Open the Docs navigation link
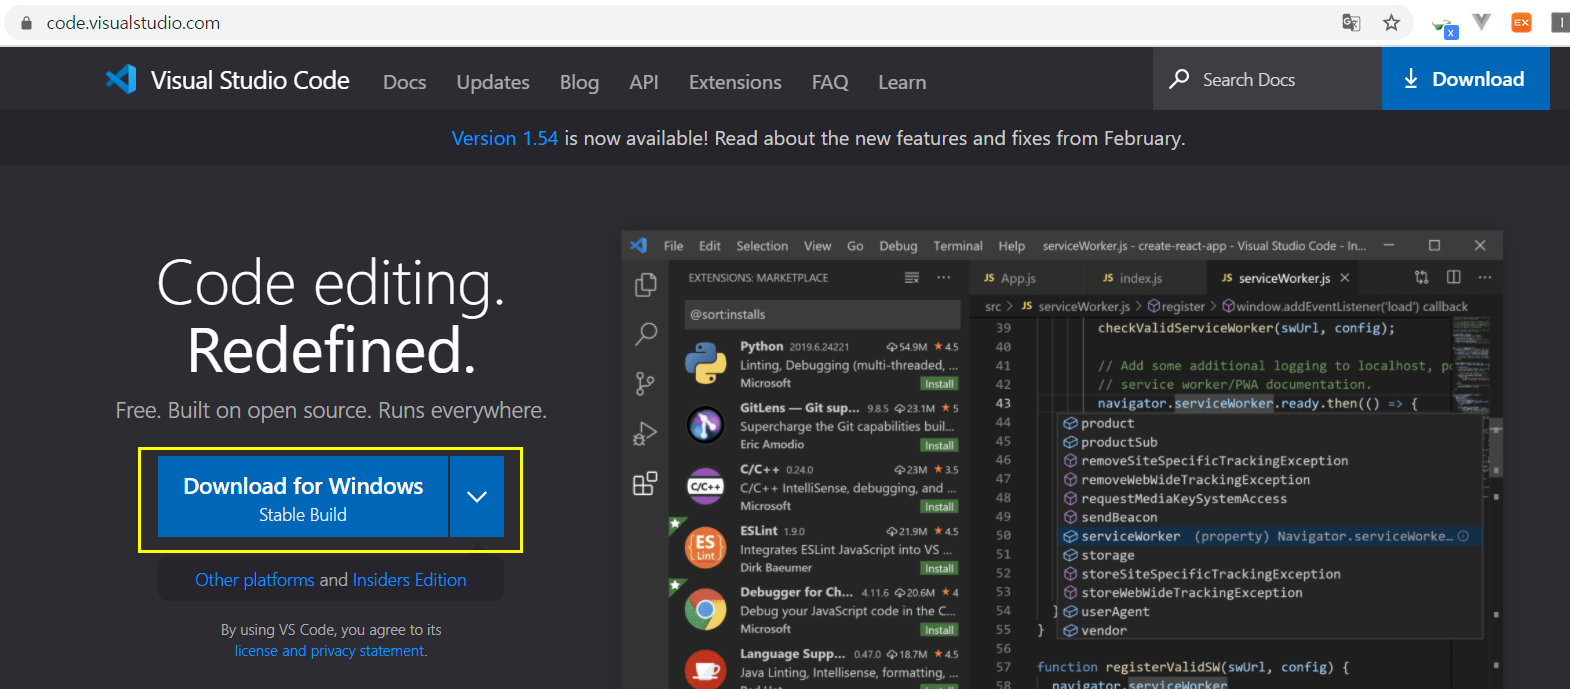The height and width of the screenshot is (689, 1570). (x=405, y=82)
